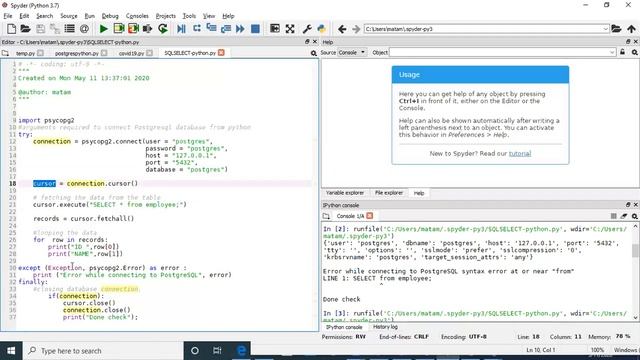Open PYTHONPATH manager python icon
Screen dimensions: 640x360
322,29
